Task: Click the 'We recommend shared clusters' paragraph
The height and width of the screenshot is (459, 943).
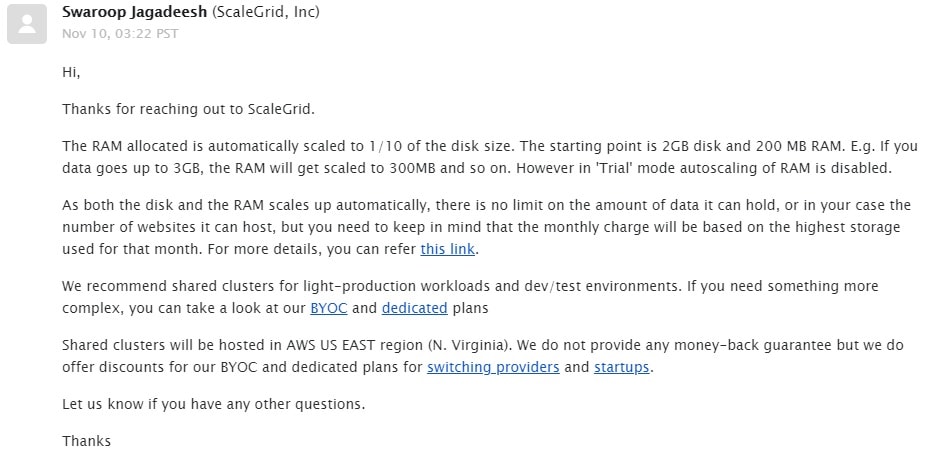Action: (470, 297)
